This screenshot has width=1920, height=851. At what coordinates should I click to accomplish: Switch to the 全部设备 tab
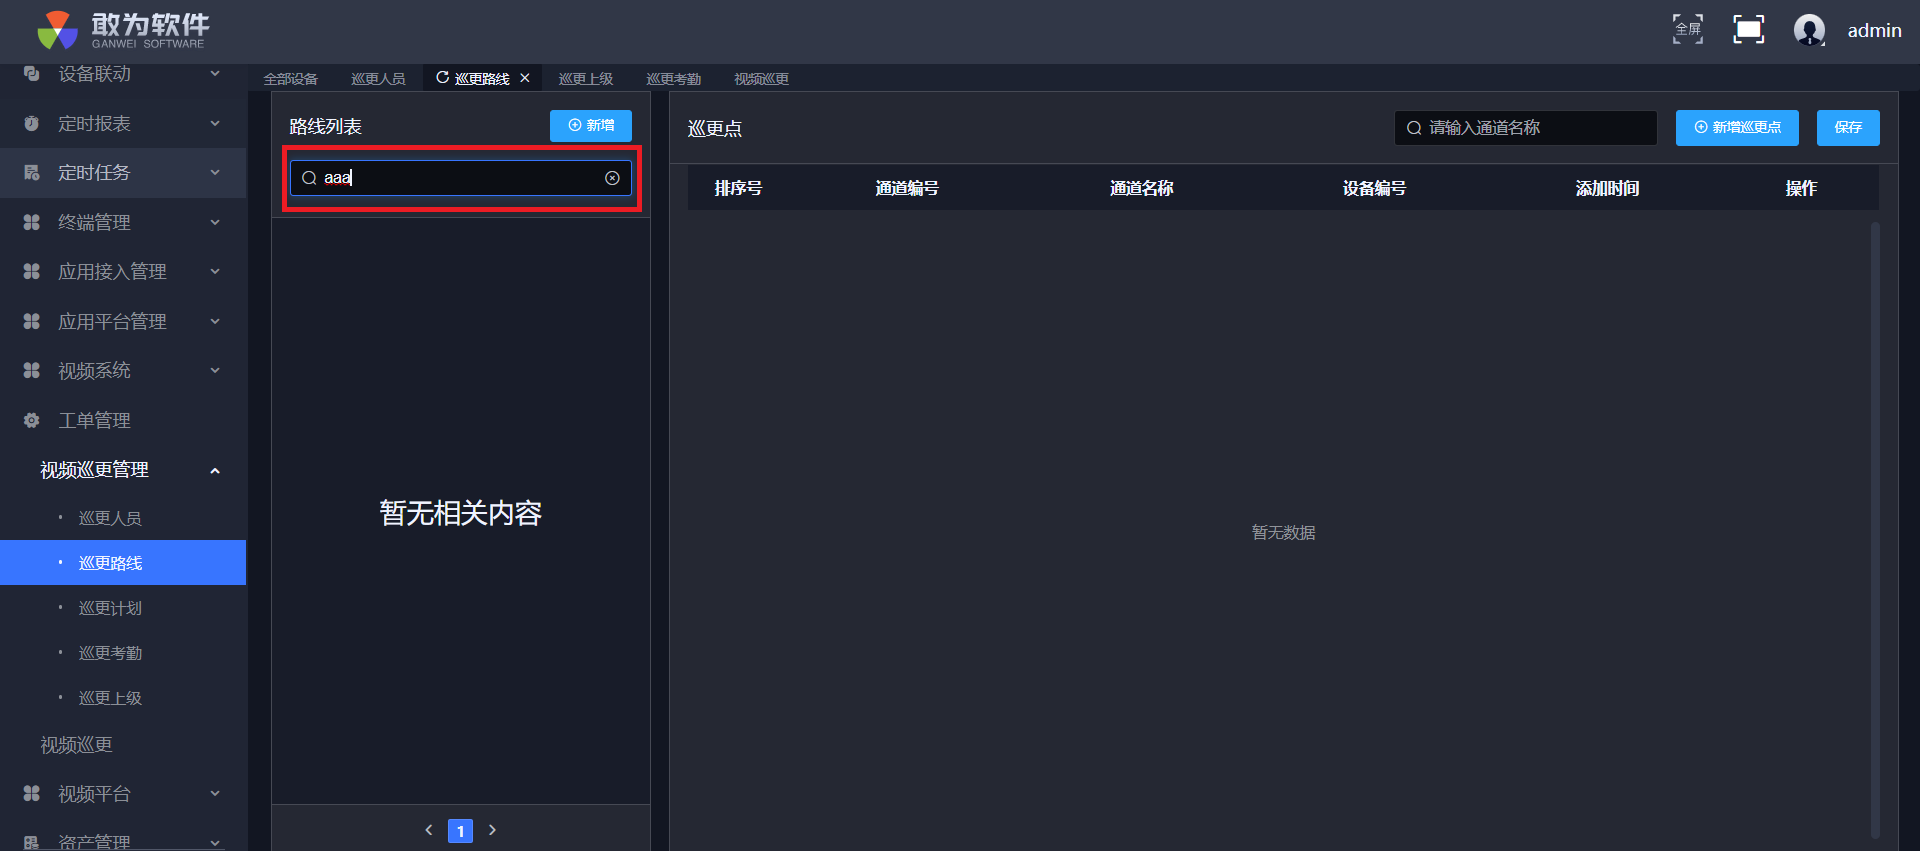[291, 79]
